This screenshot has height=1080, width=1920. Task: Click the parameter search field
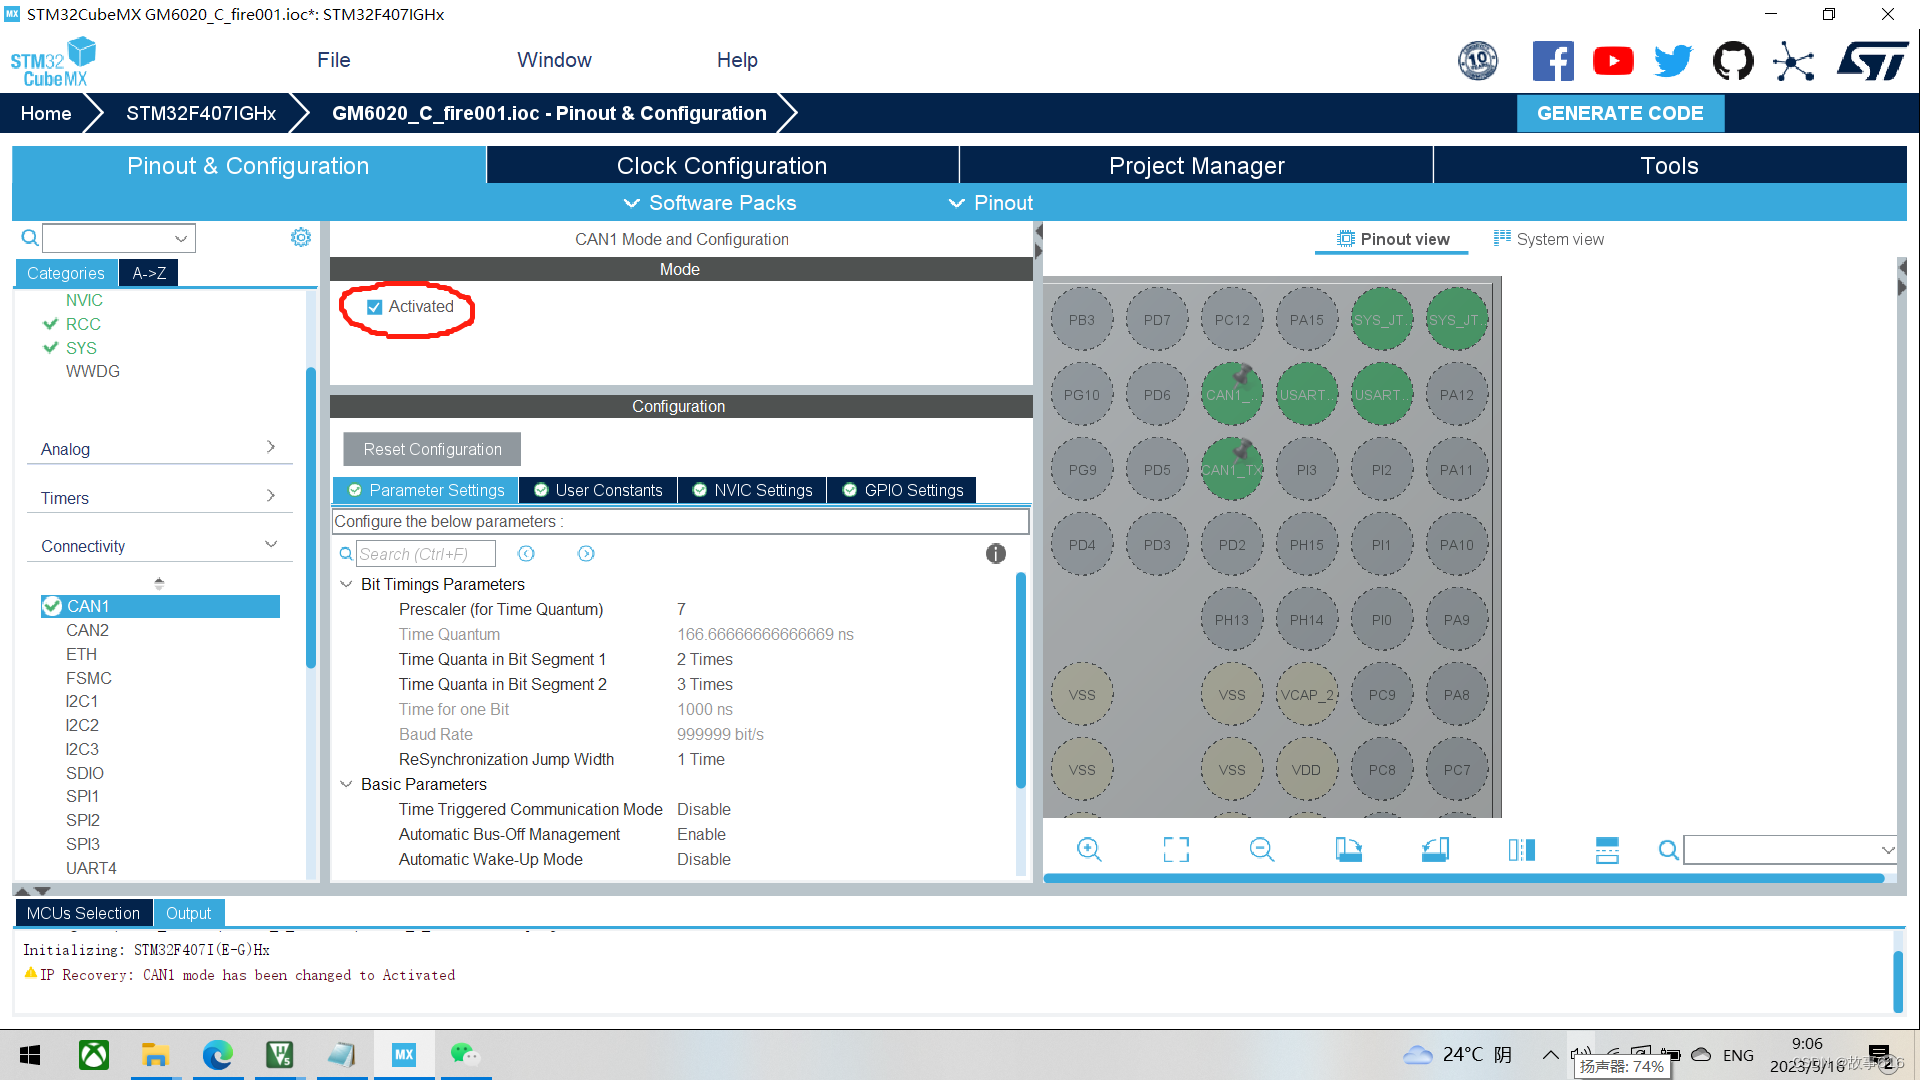[425, 554]
